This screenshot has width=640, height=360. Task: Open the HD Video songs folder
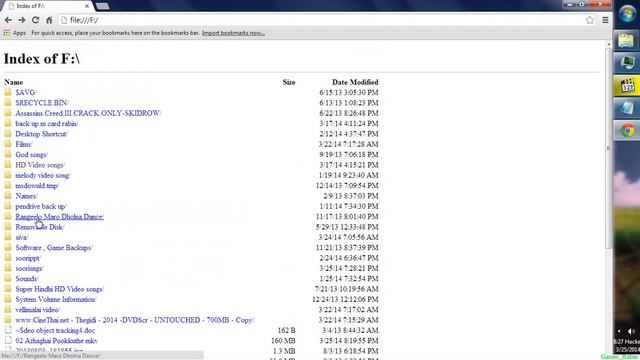(40, 165)
